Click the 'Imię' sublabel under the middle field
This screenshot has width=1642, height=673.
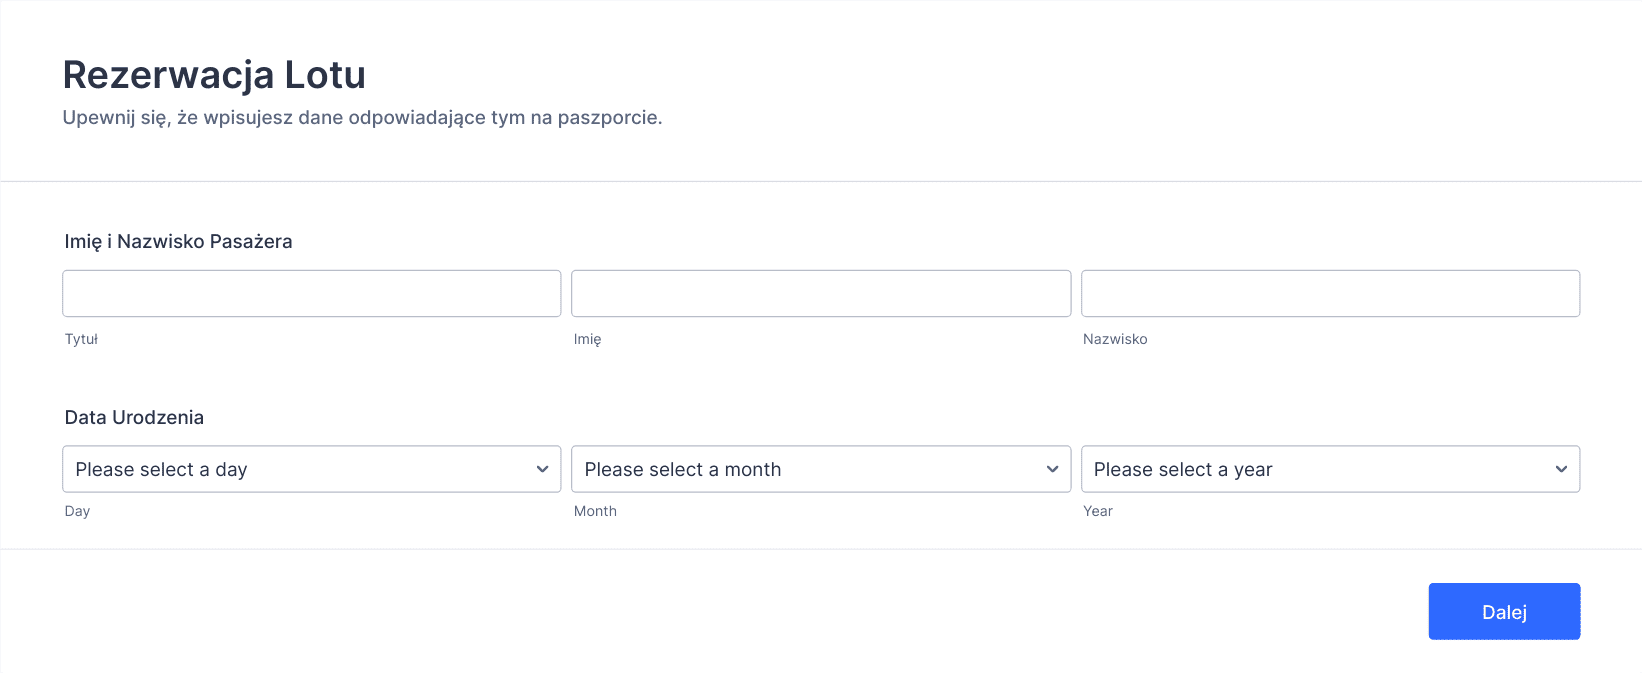tap(587, 339)
